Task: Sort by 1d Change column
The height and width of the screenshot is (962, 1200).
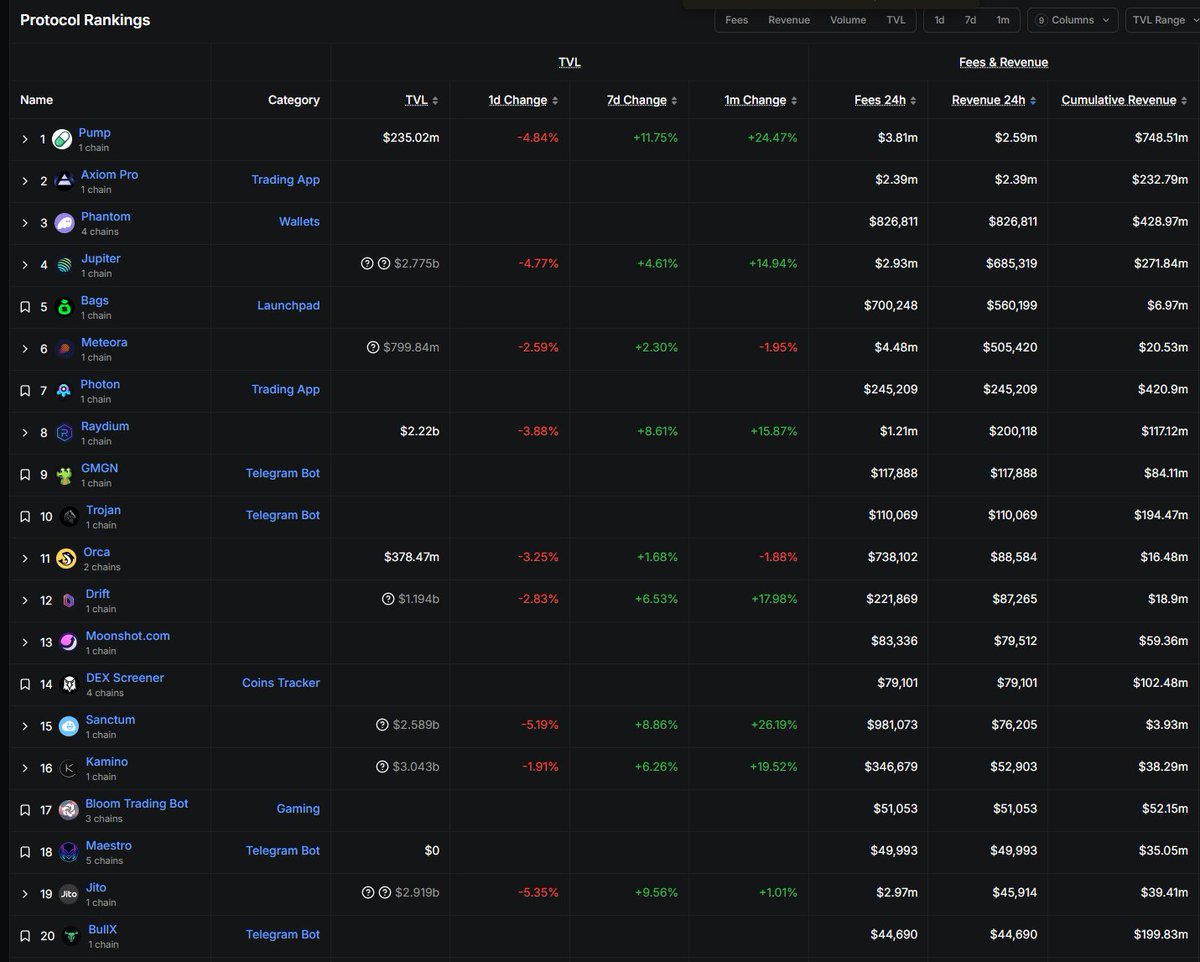Action: 523,100
